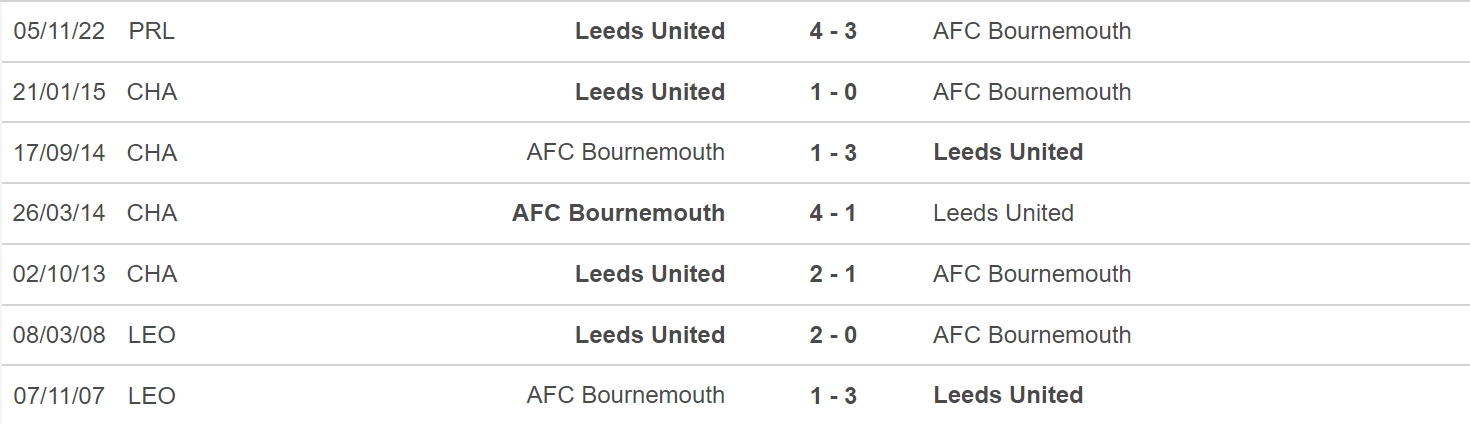The image size is (1470, 424).
Task: Open the 1 - 3 score from 07/11/07
Action: [833, 395]
